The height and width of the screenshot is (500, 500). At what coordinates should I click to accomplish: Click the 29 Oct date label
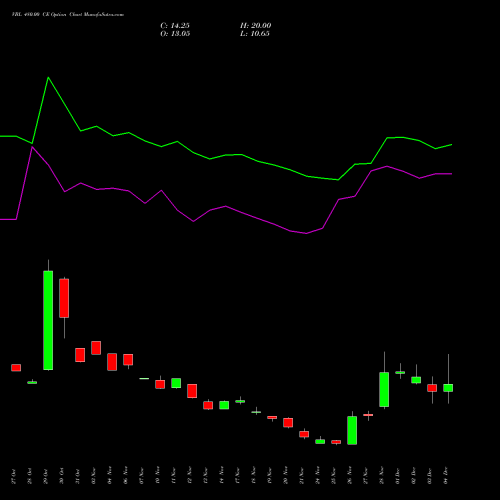tap(45, 476)
